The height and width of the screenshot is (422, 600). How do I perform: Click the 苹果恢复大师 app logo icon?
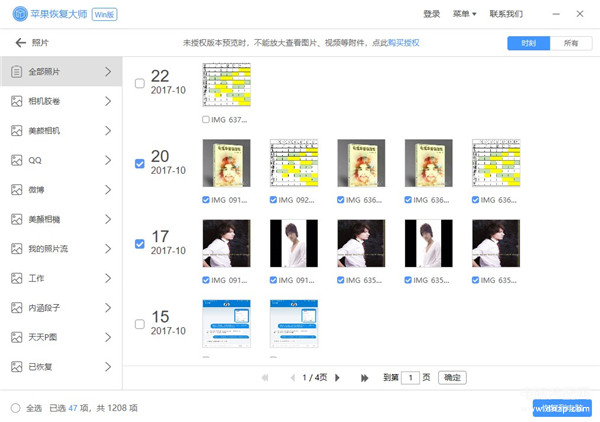click(x=20, y=14)
